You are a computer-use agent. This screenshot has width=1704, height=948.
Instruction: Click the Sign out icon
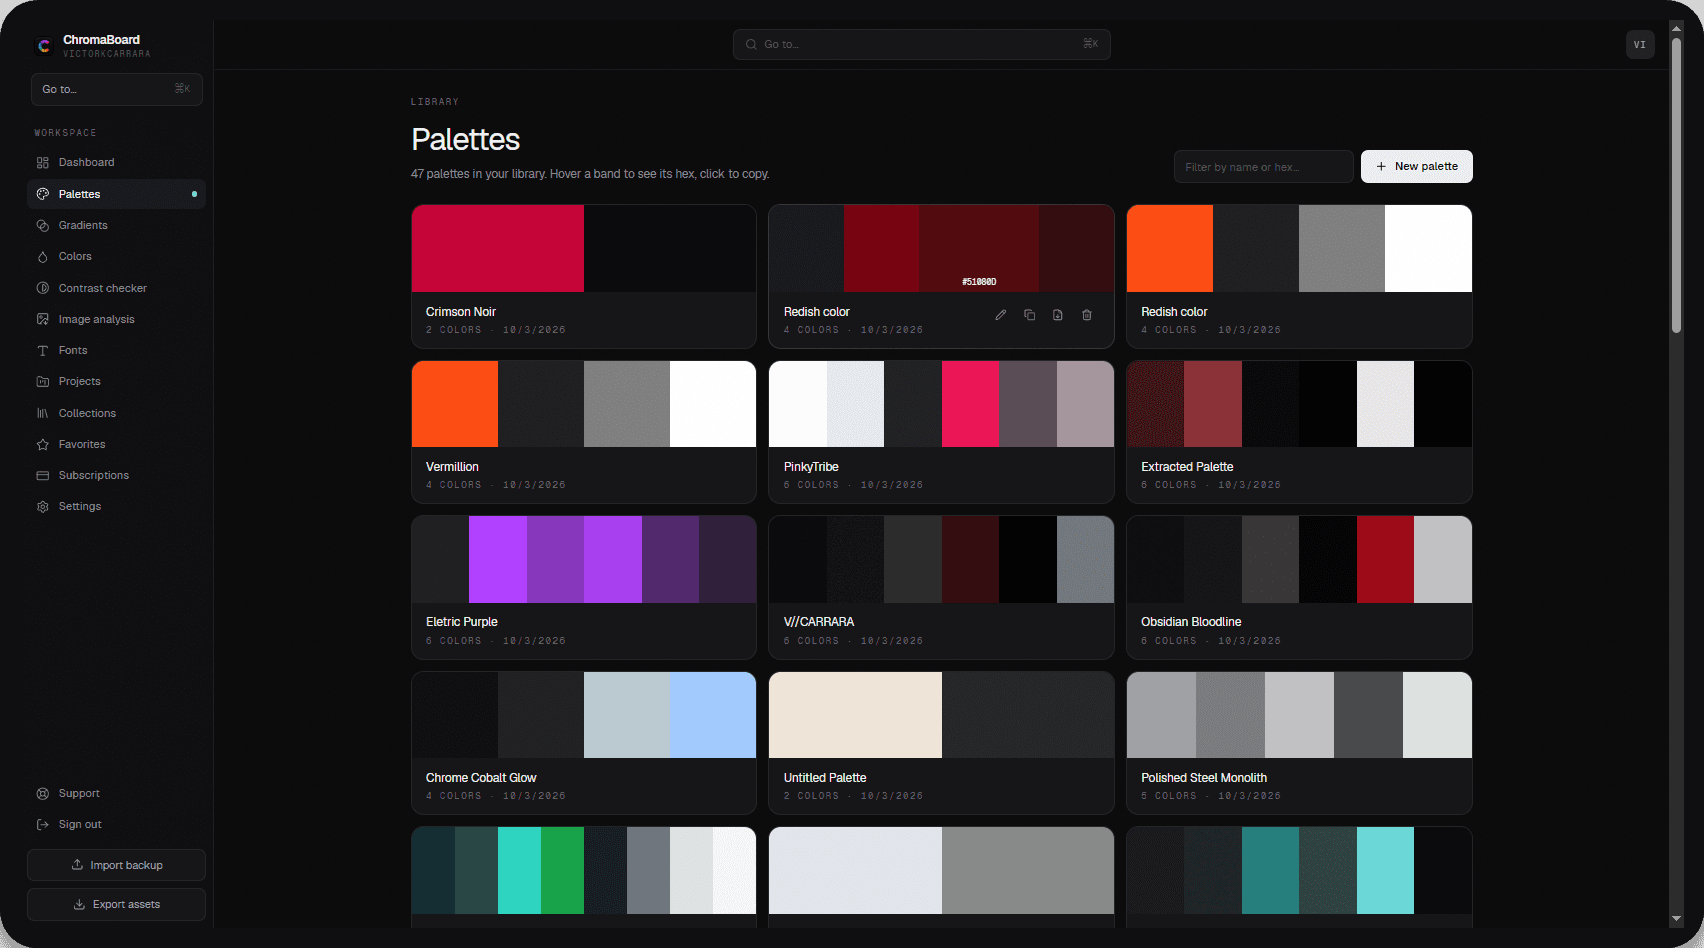43,825
